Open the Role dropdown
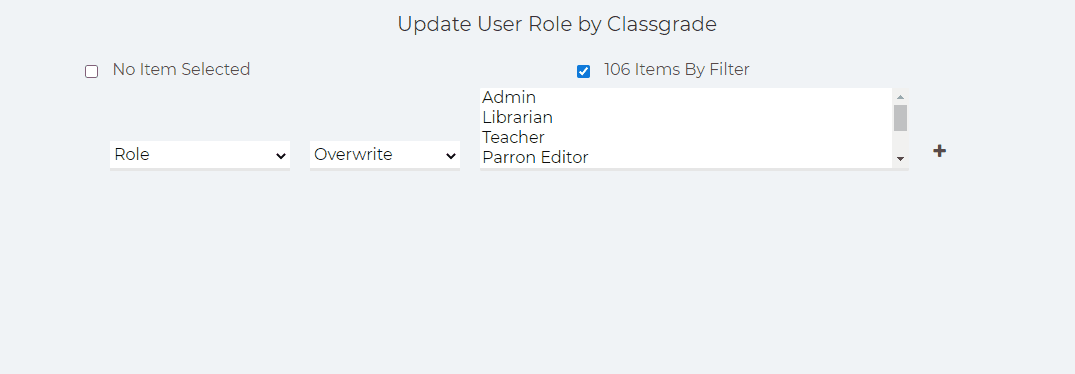1075x374 pixels. point(200,155)
